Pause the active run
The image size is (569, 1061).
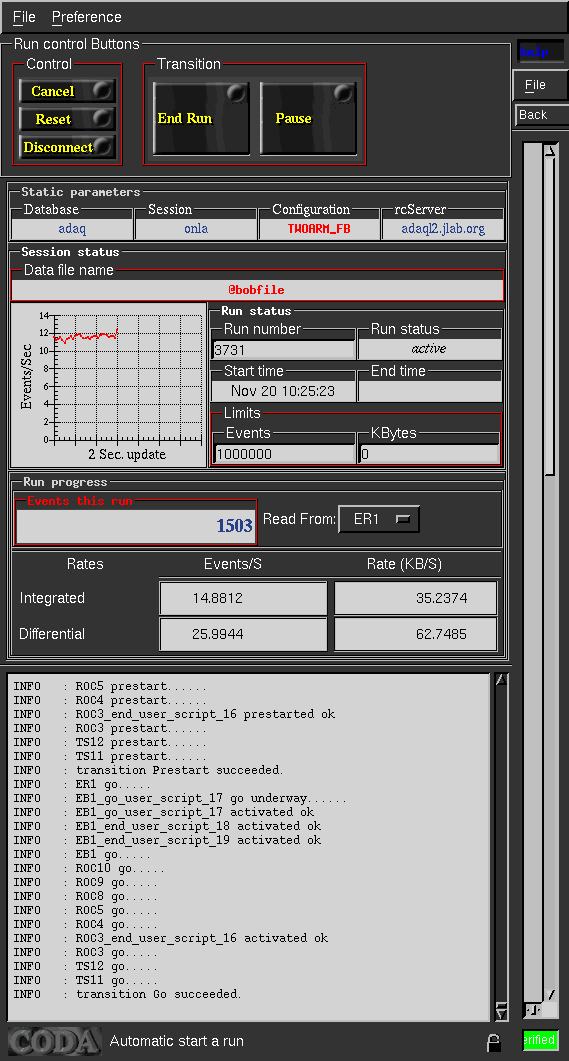(308, 118)
